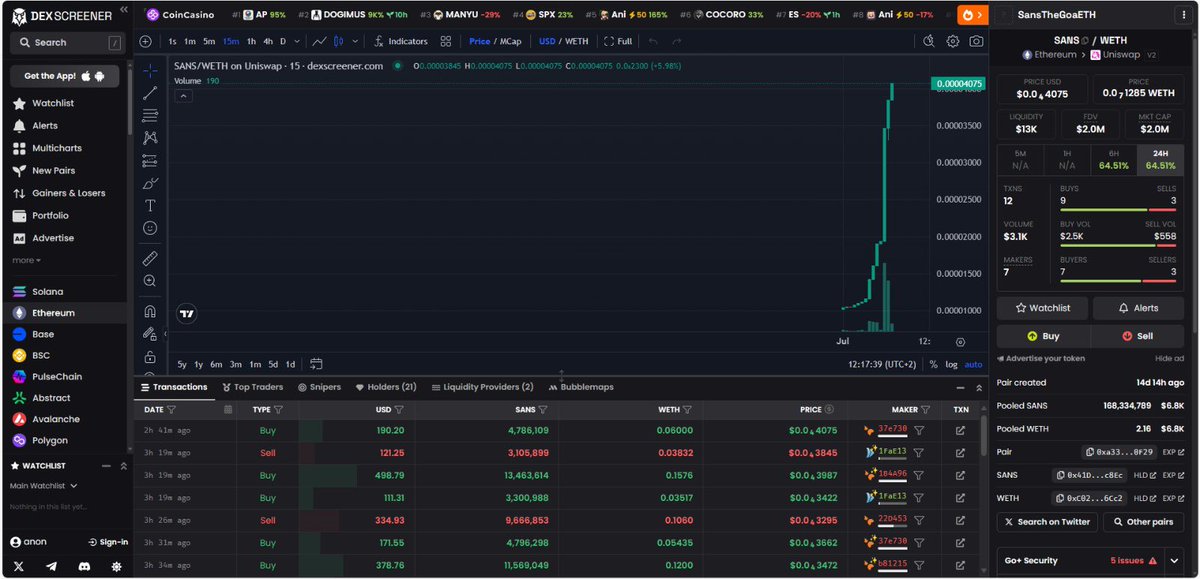Screen dimensions: 1200x579
Task: Select the 1h timeframe
Action: pyautogui.click(x=252, y=41)
